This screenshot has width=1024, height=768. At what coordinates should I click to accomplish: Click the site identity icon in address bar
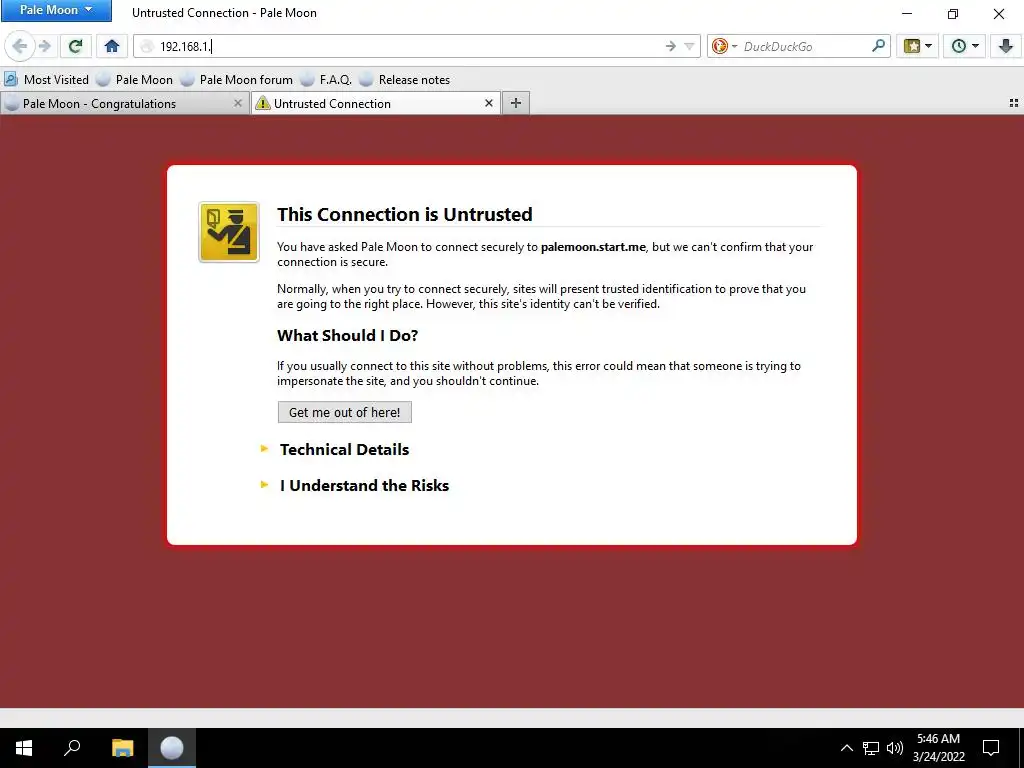[x=147, y=46]
